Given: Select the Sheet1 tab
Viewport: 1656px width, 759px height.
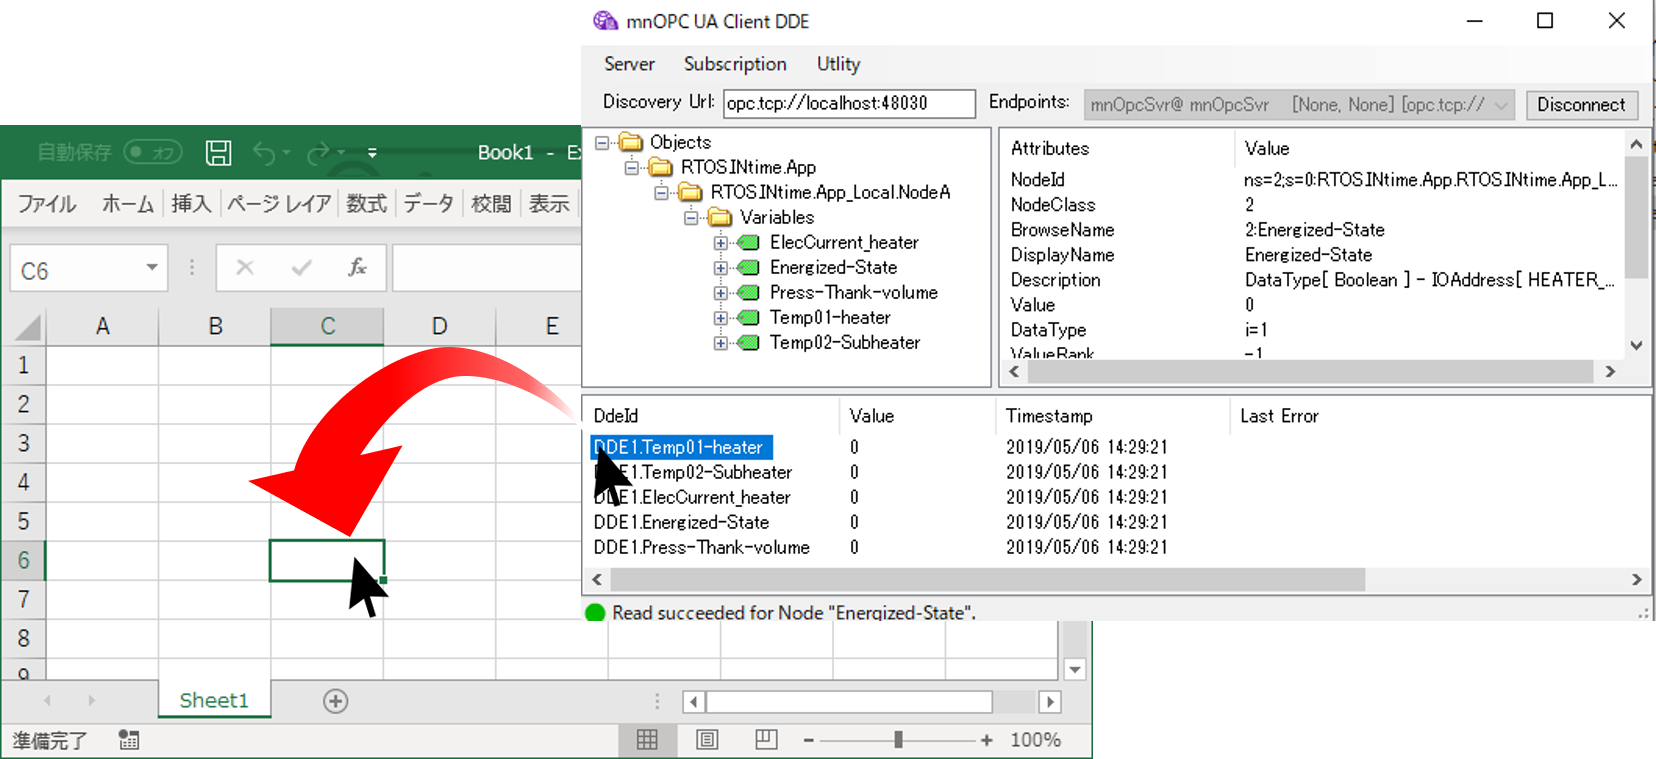Looking at the screenshot, I should pos(213,701).
